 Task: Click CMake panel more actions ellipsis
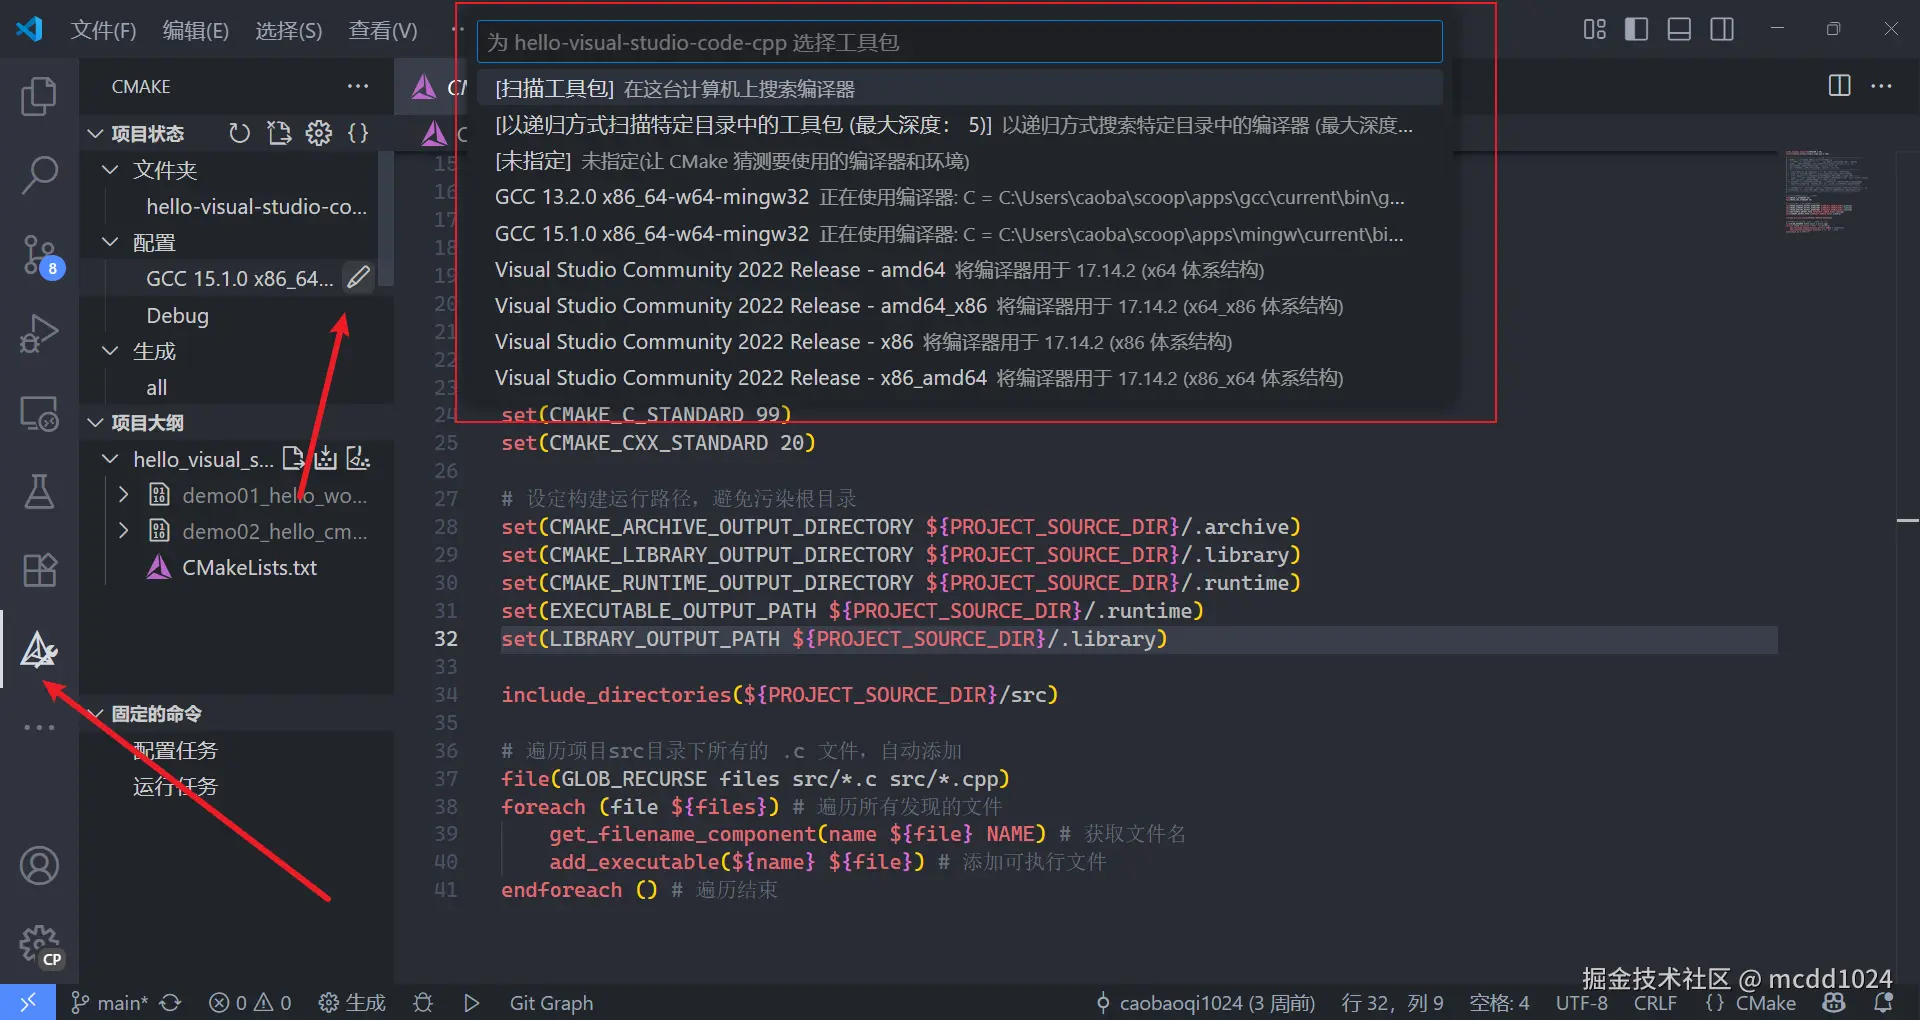click(358, 87)
